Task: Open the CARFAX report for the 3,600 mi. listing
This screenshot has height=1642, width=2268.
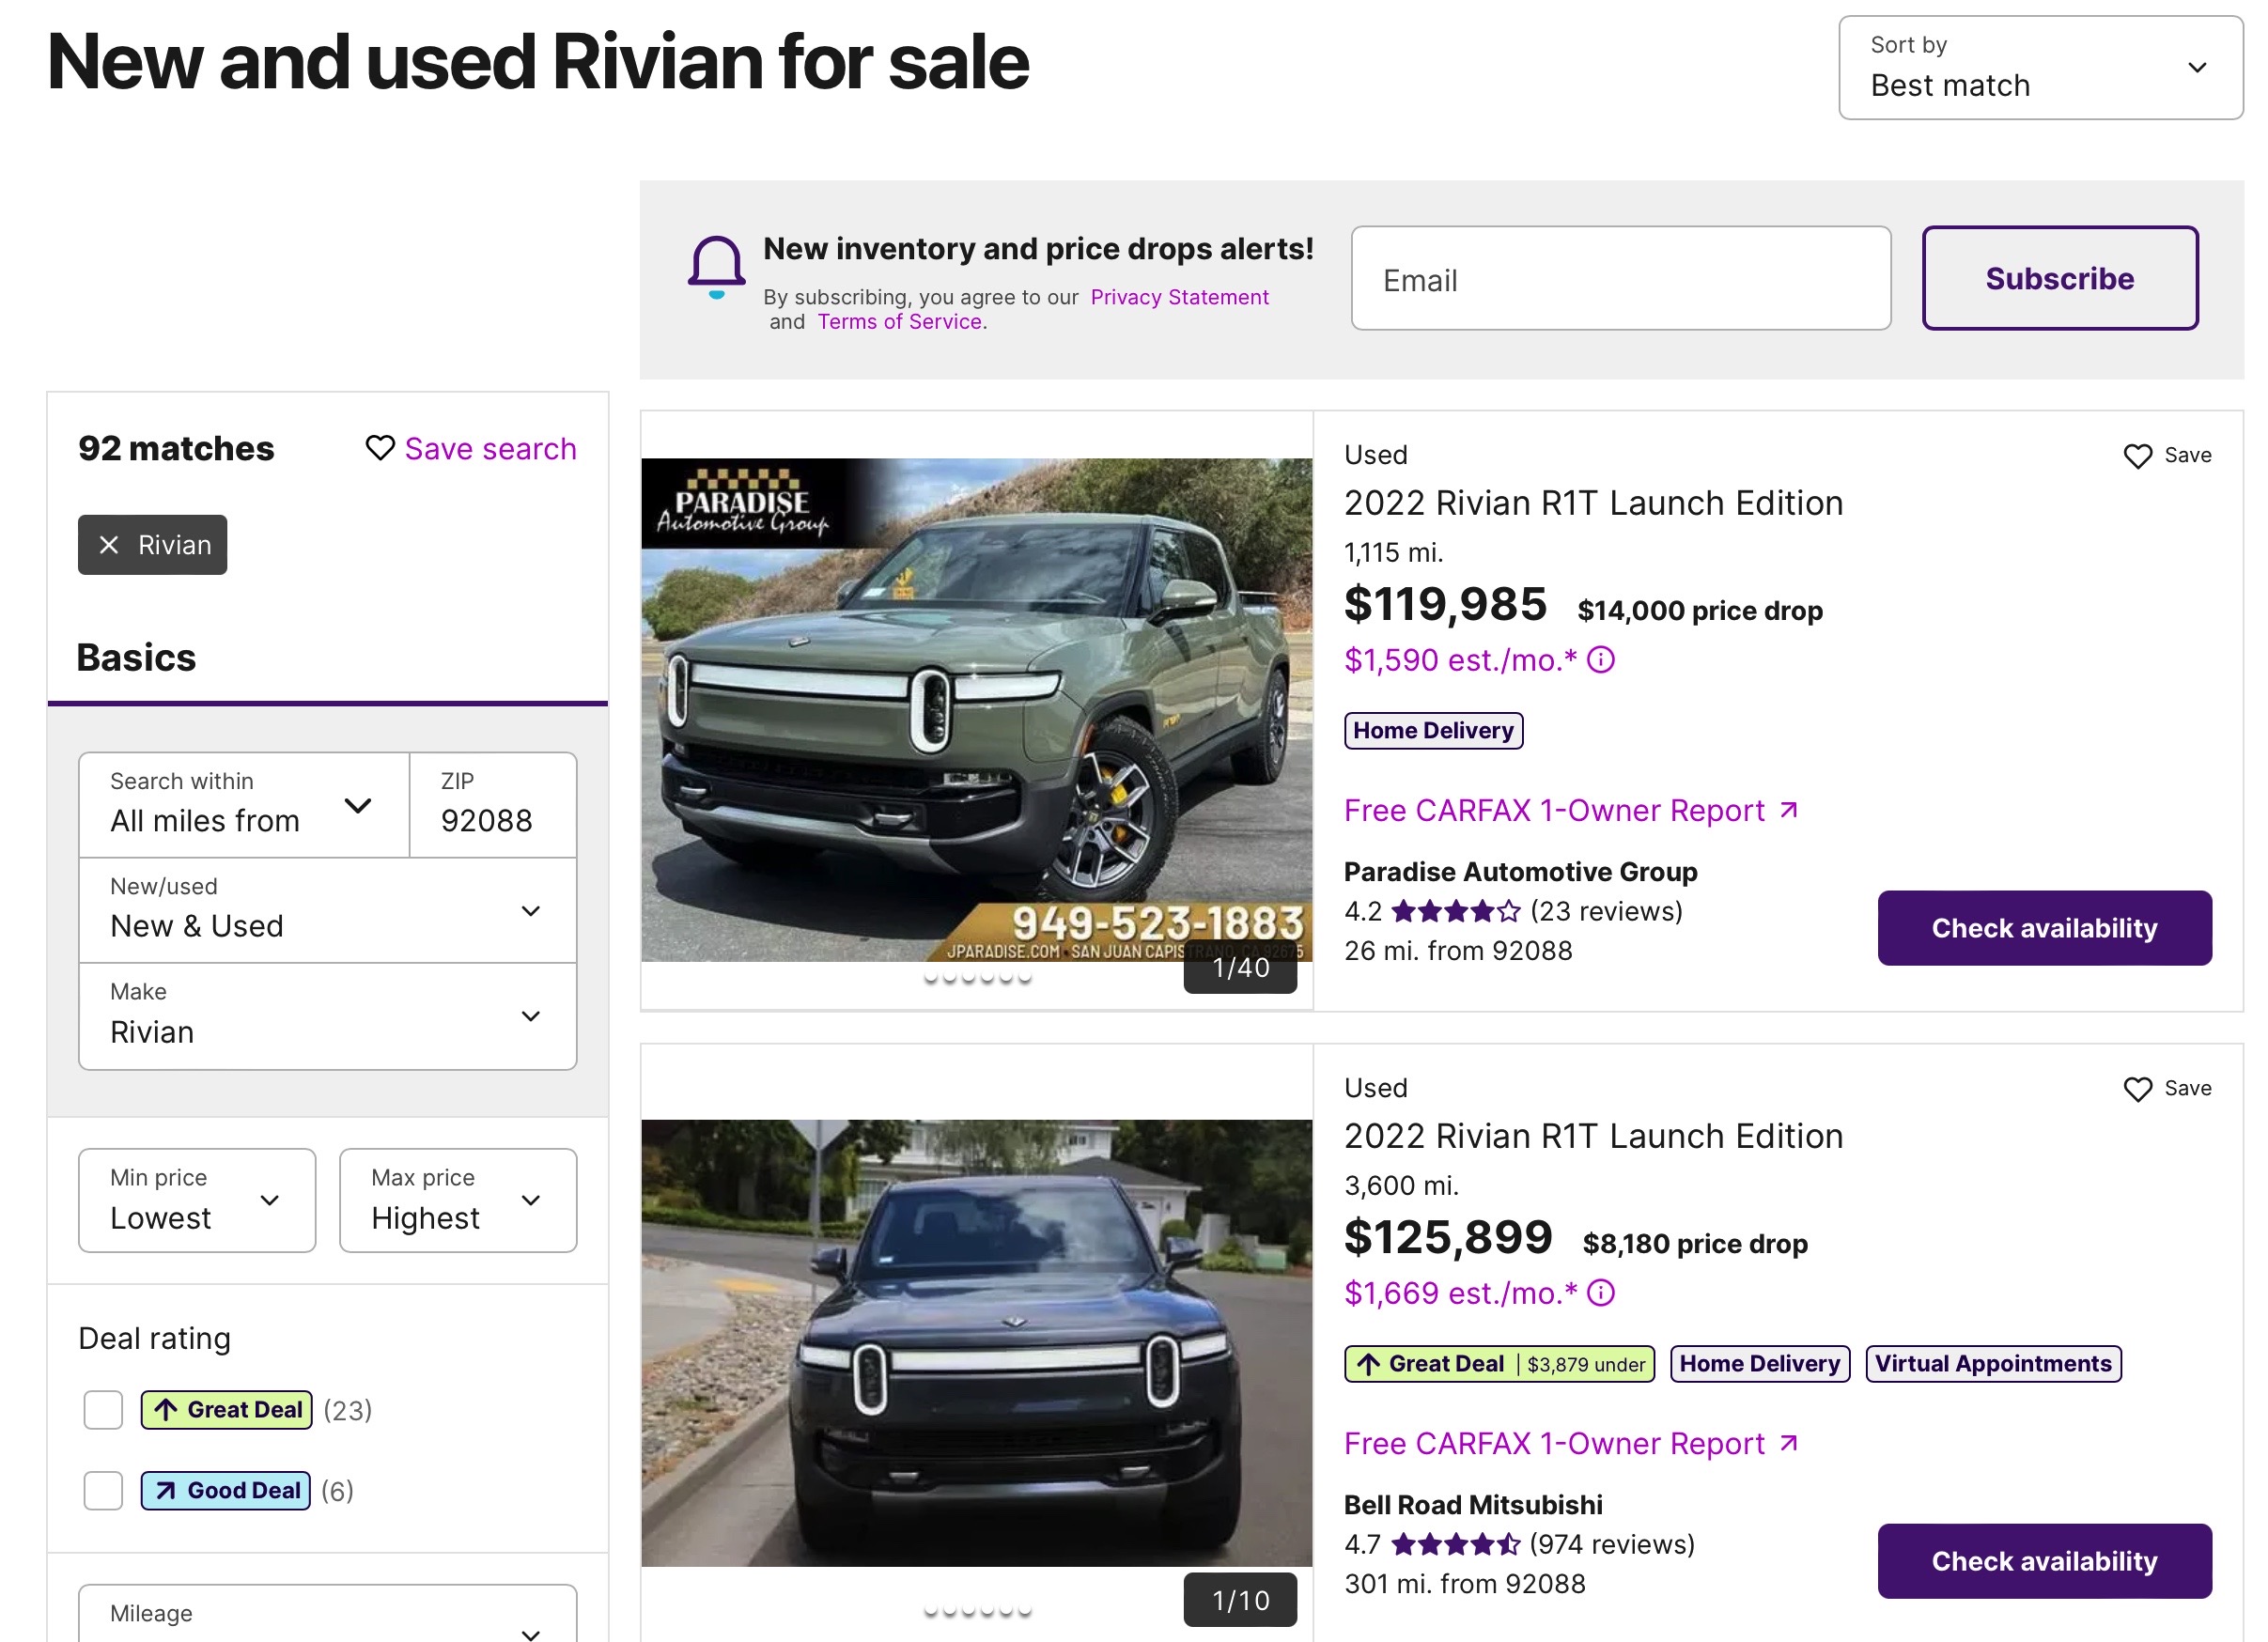Action: [x=1571, y=1443]
